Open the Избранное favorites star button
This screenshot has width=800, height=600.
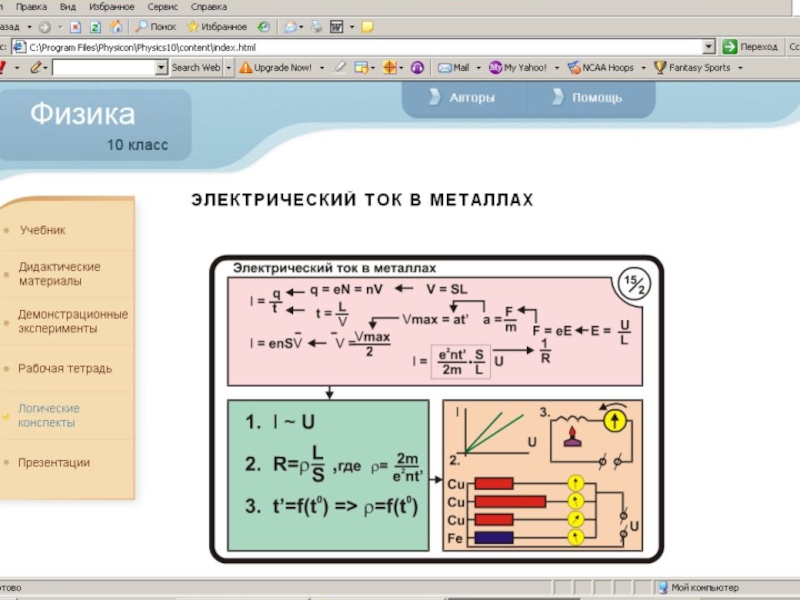[217, 27]
